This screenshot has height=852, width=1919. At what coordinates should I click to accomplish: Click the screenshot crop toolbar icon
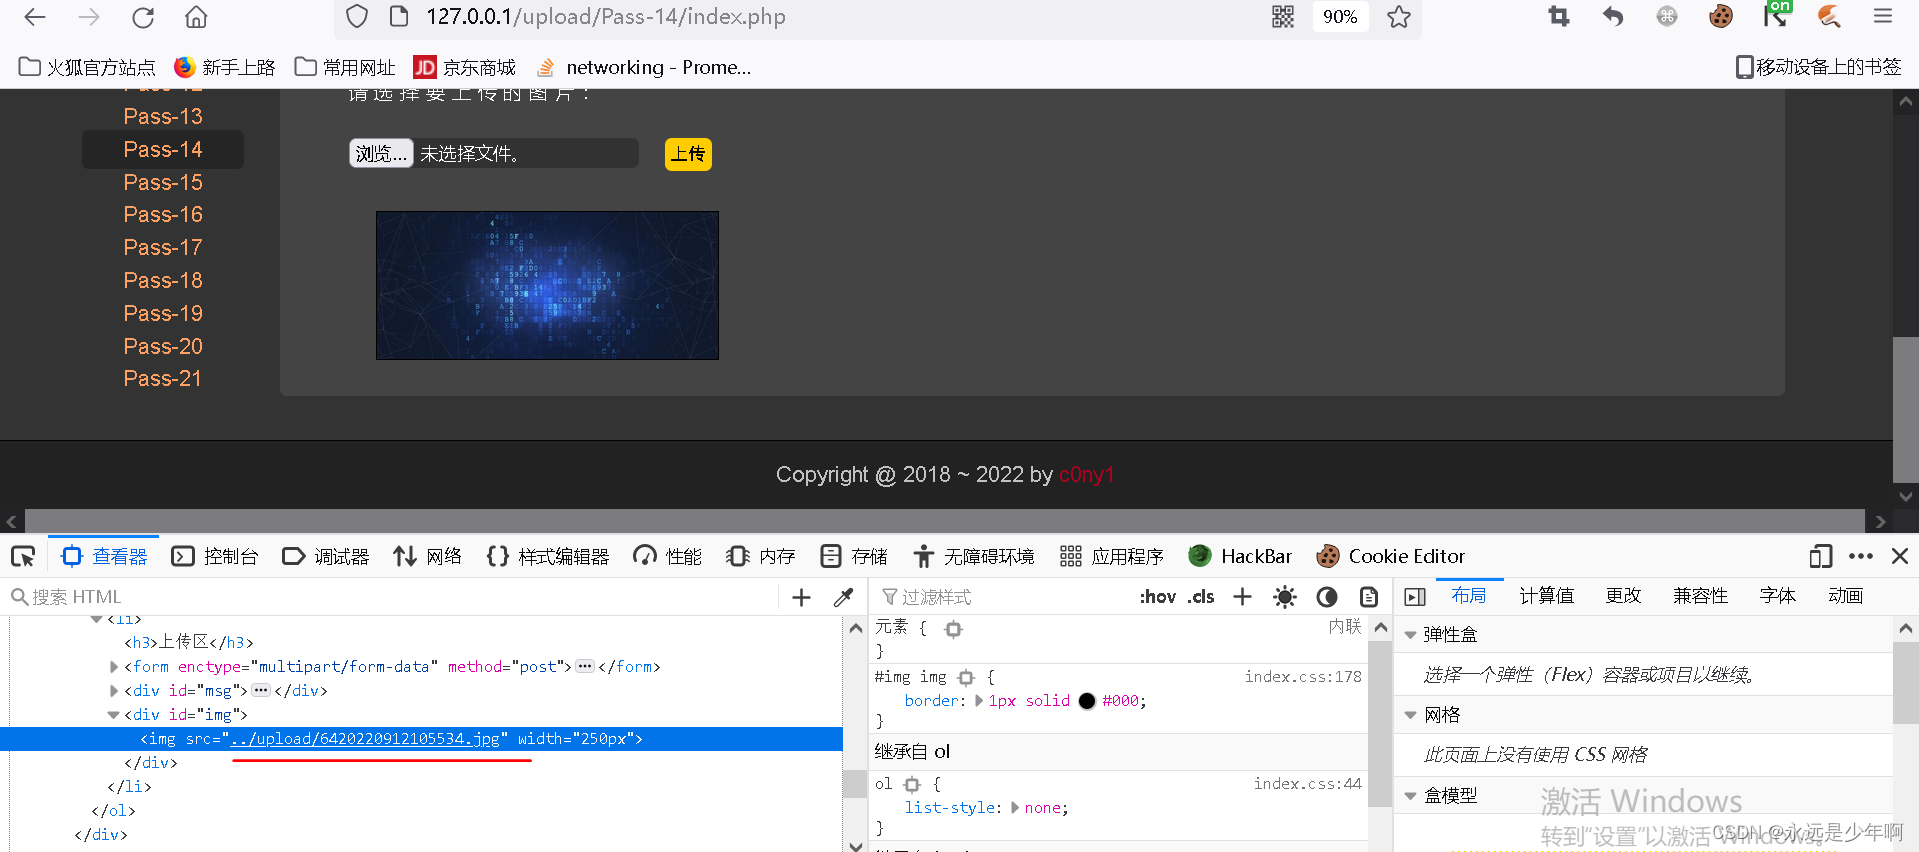(x=1559, y=17)
